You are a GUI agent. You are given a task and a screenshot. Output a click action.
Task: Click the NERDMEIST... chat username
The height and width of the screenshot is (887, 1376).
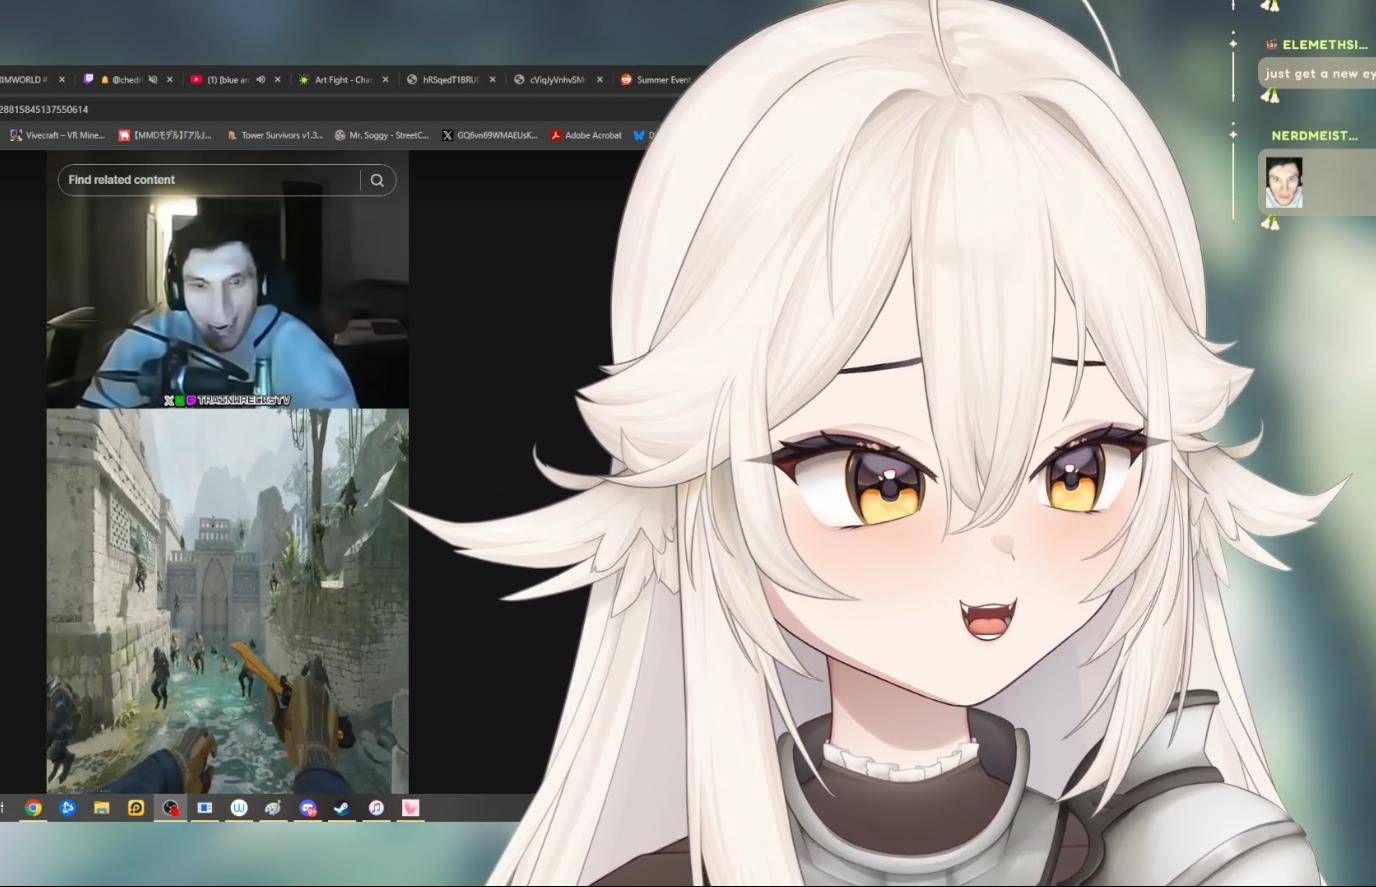point(1314,136)
